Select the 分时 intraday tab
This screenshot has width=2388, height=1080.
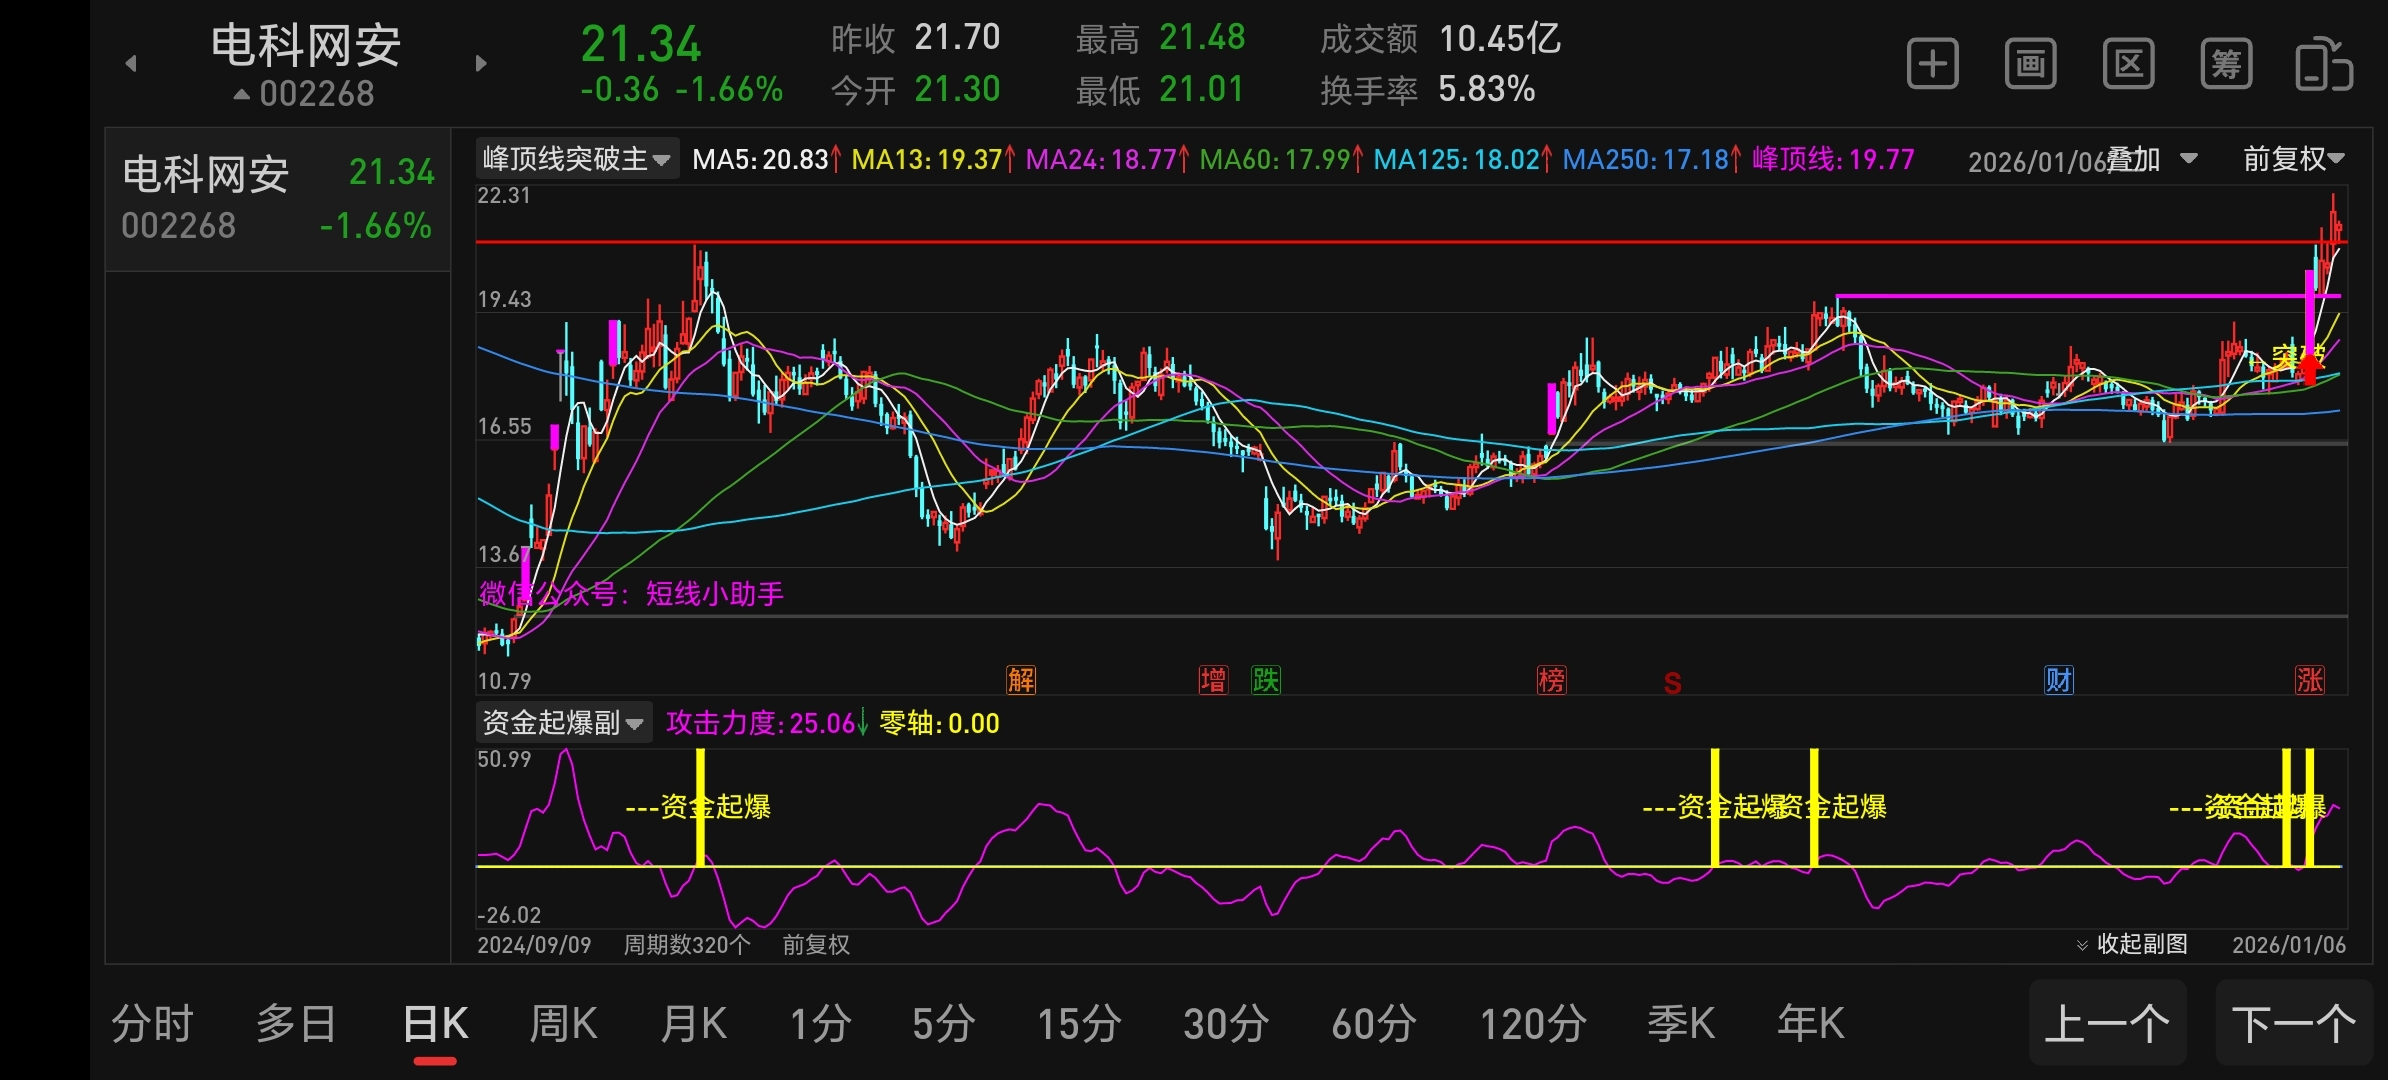click(x=152, y=1024)
